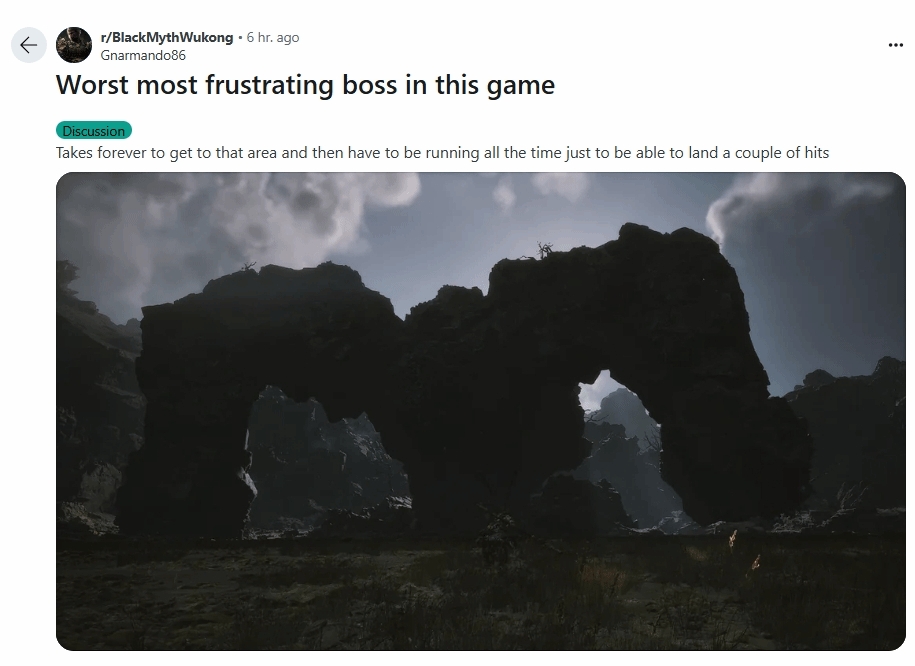Click the post title heading
This screenshot has width=915, height=666.
coord(305,85)
